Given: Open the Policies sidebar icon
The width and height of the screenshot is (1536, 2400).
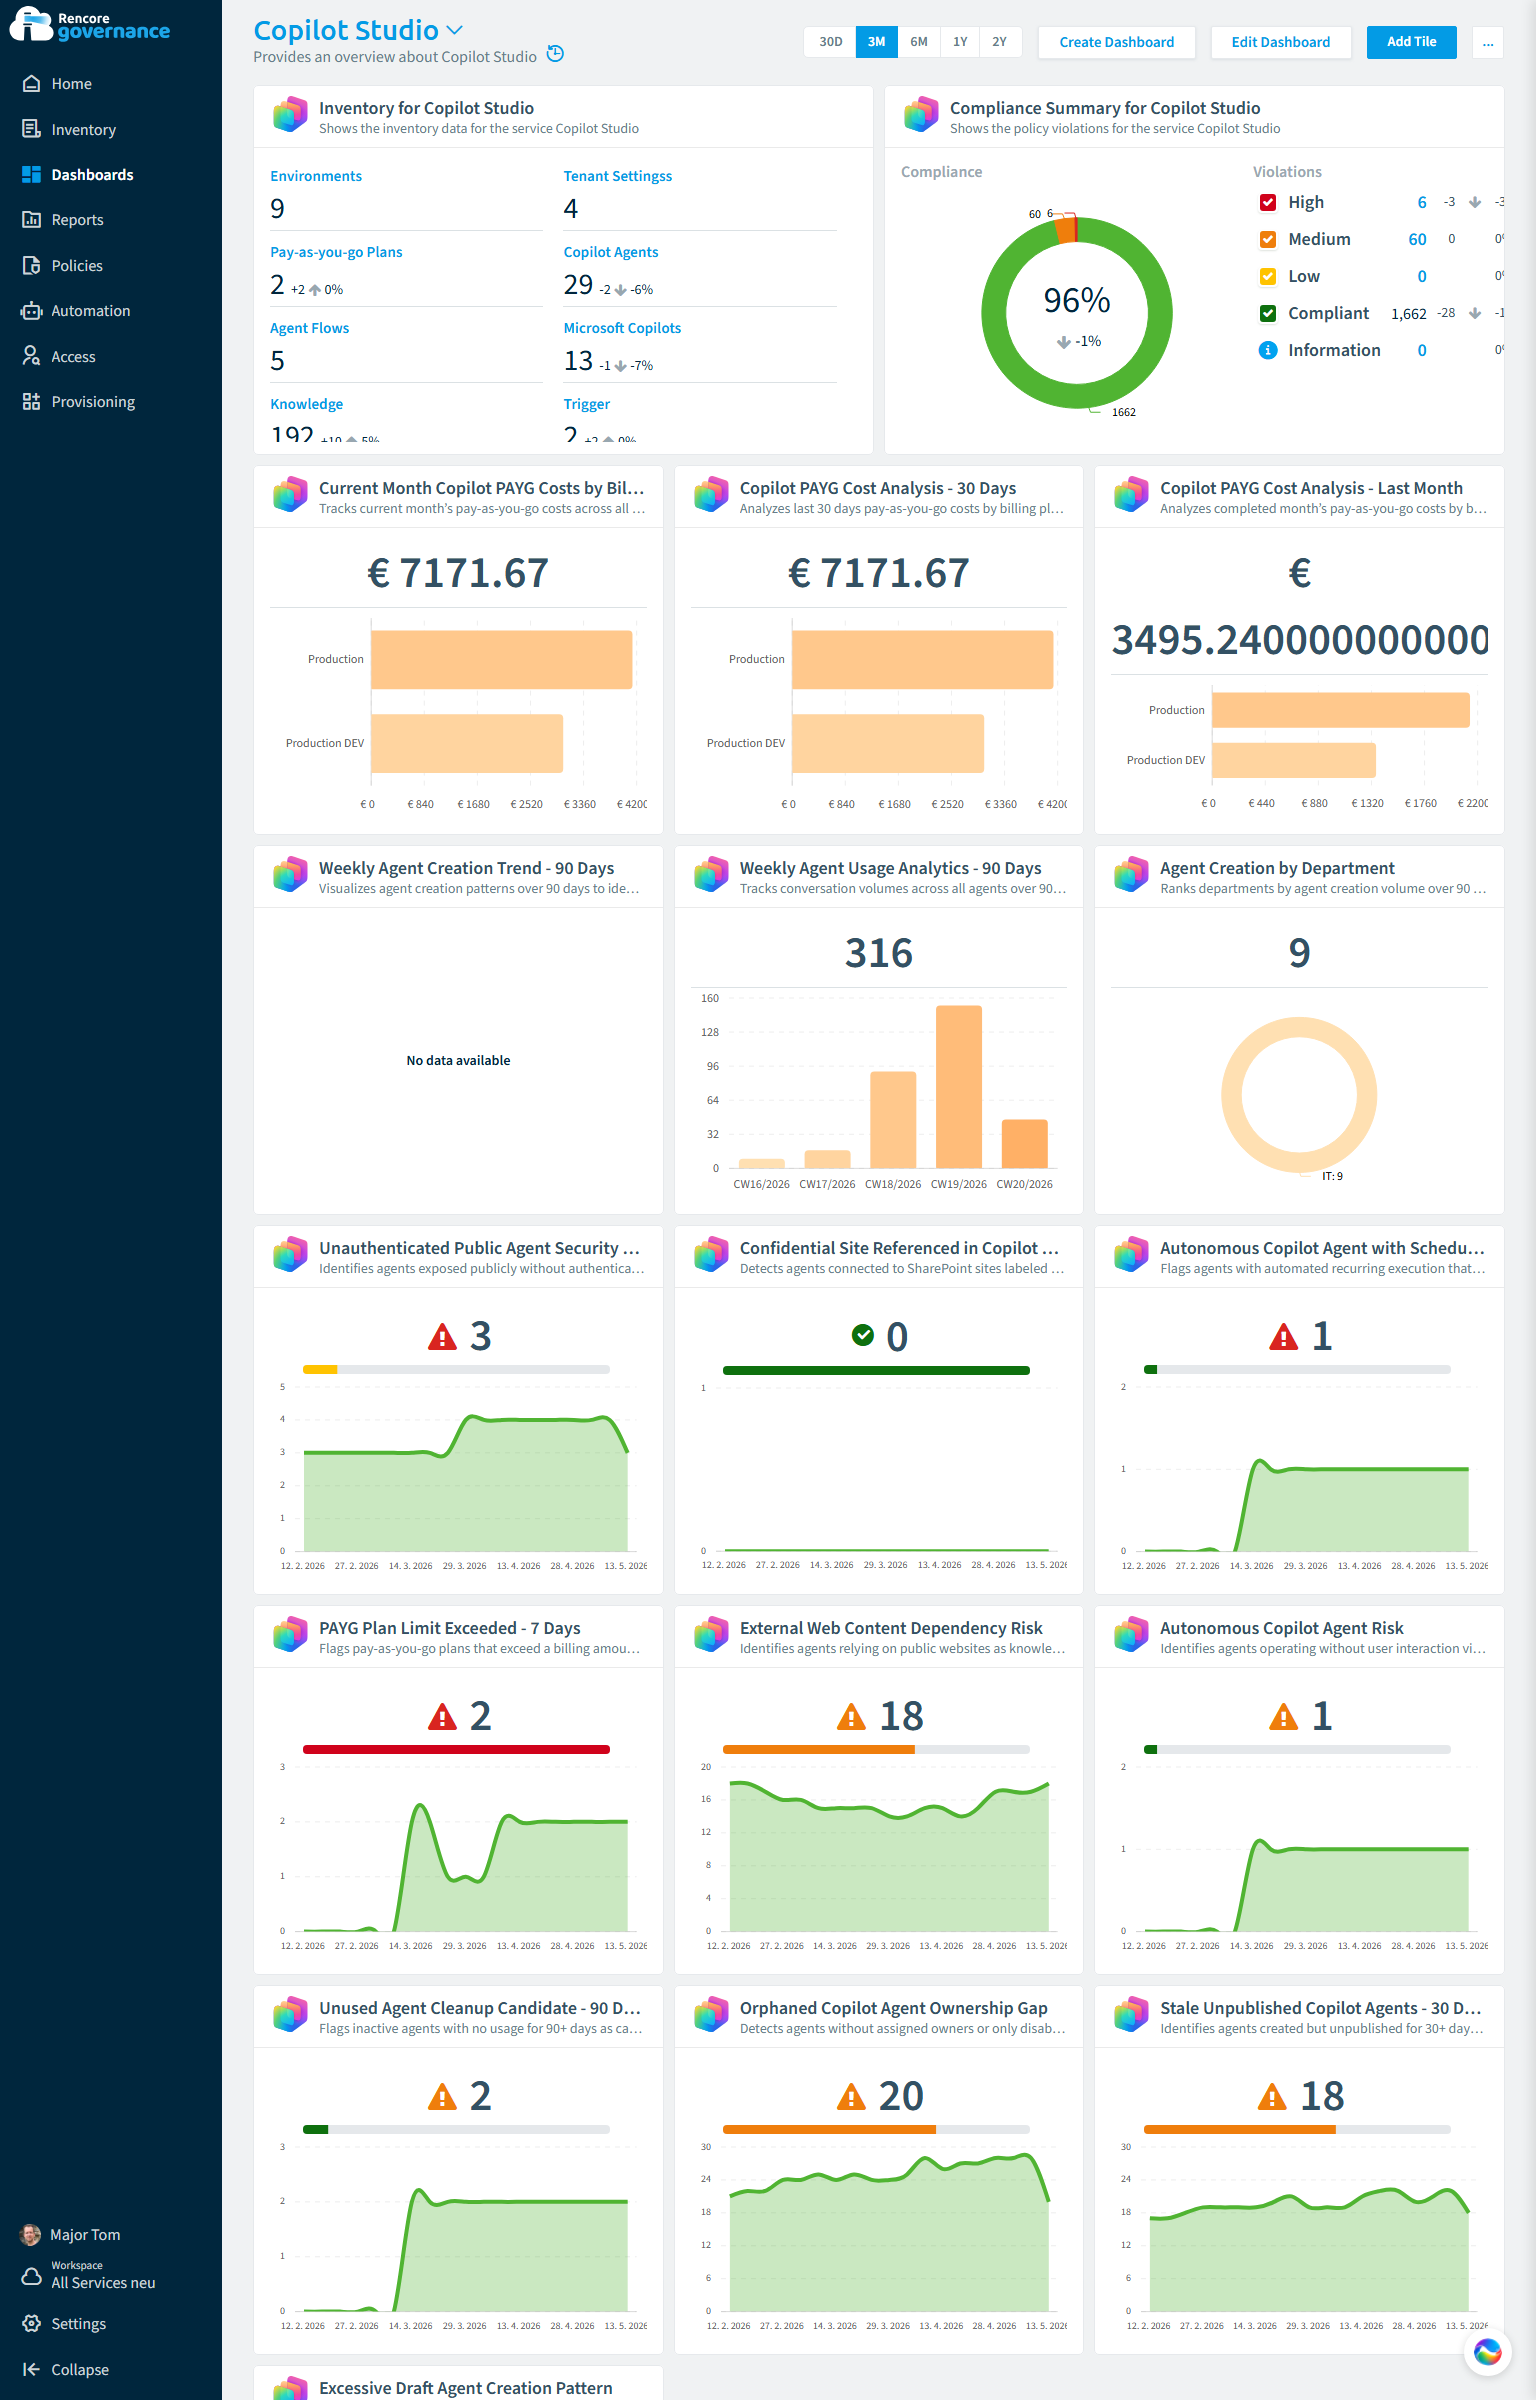Looking at the screenshot, I should [x=31, y=265].
